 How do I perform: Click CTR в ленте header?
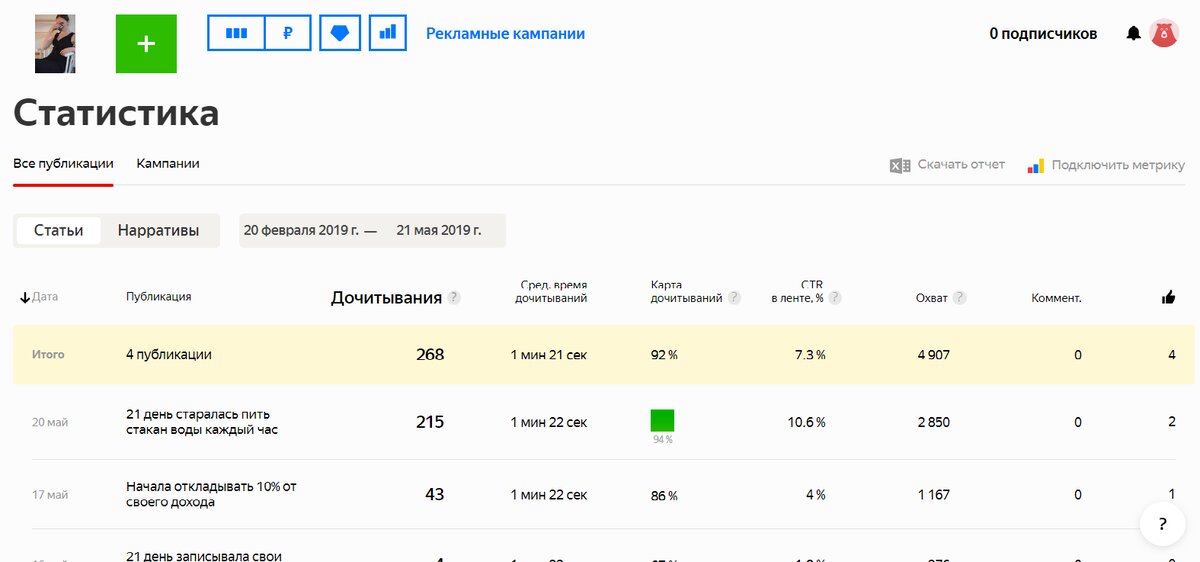click(798, 291)
